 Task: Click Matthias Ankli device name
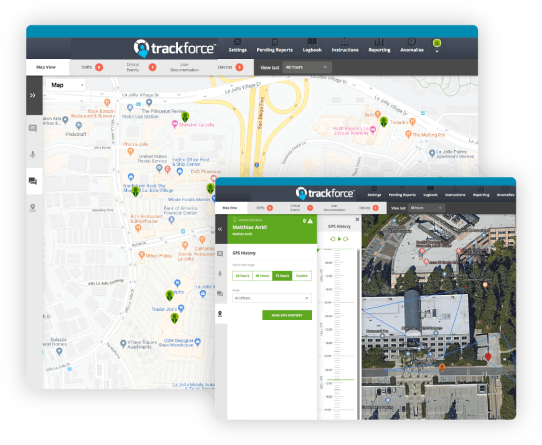(249, 227)
